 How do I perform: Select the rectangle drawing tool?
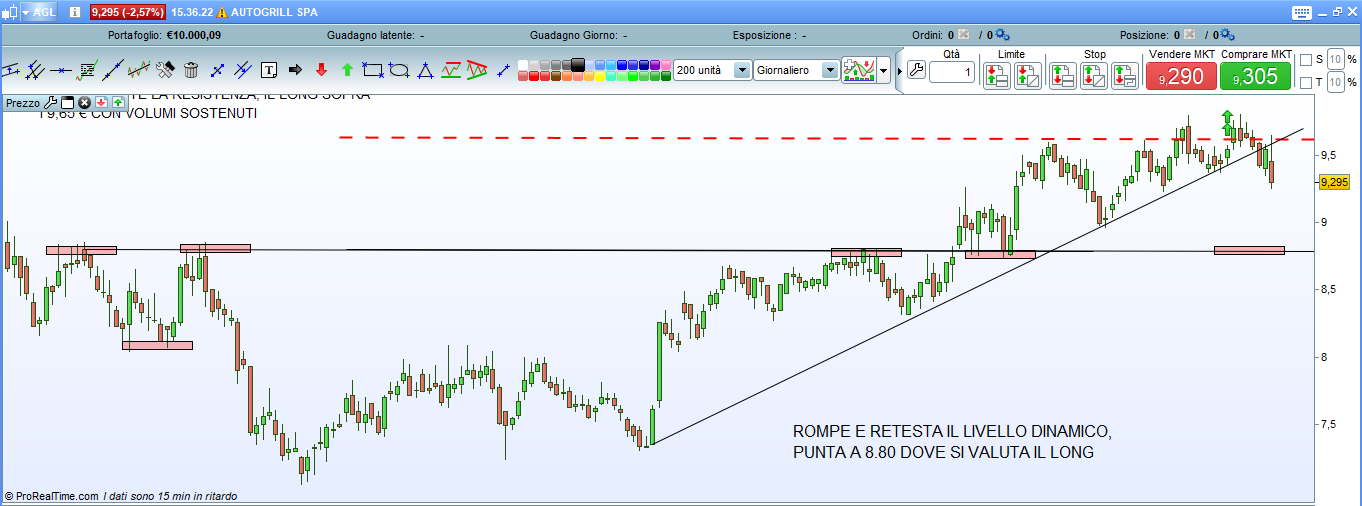click(373, 70)
